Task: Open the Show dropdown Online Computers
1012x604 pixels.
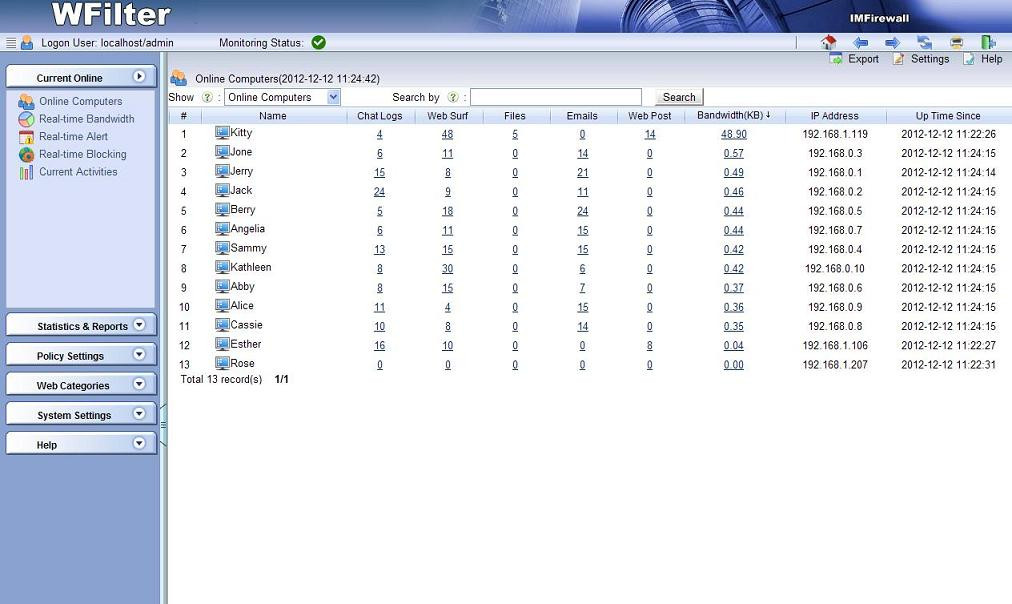Action: coord(283,97)
